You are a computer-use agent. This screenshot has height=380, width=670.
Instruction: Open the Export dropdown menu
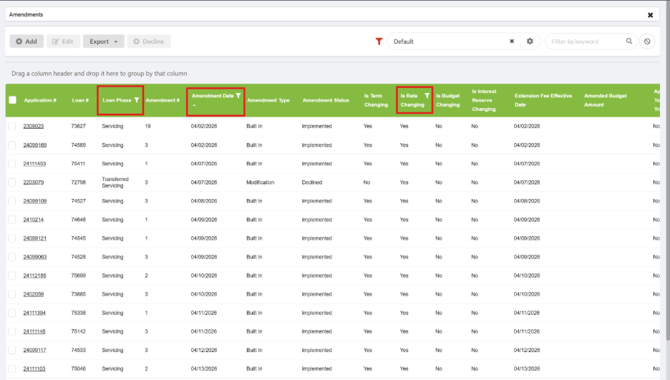103,41
